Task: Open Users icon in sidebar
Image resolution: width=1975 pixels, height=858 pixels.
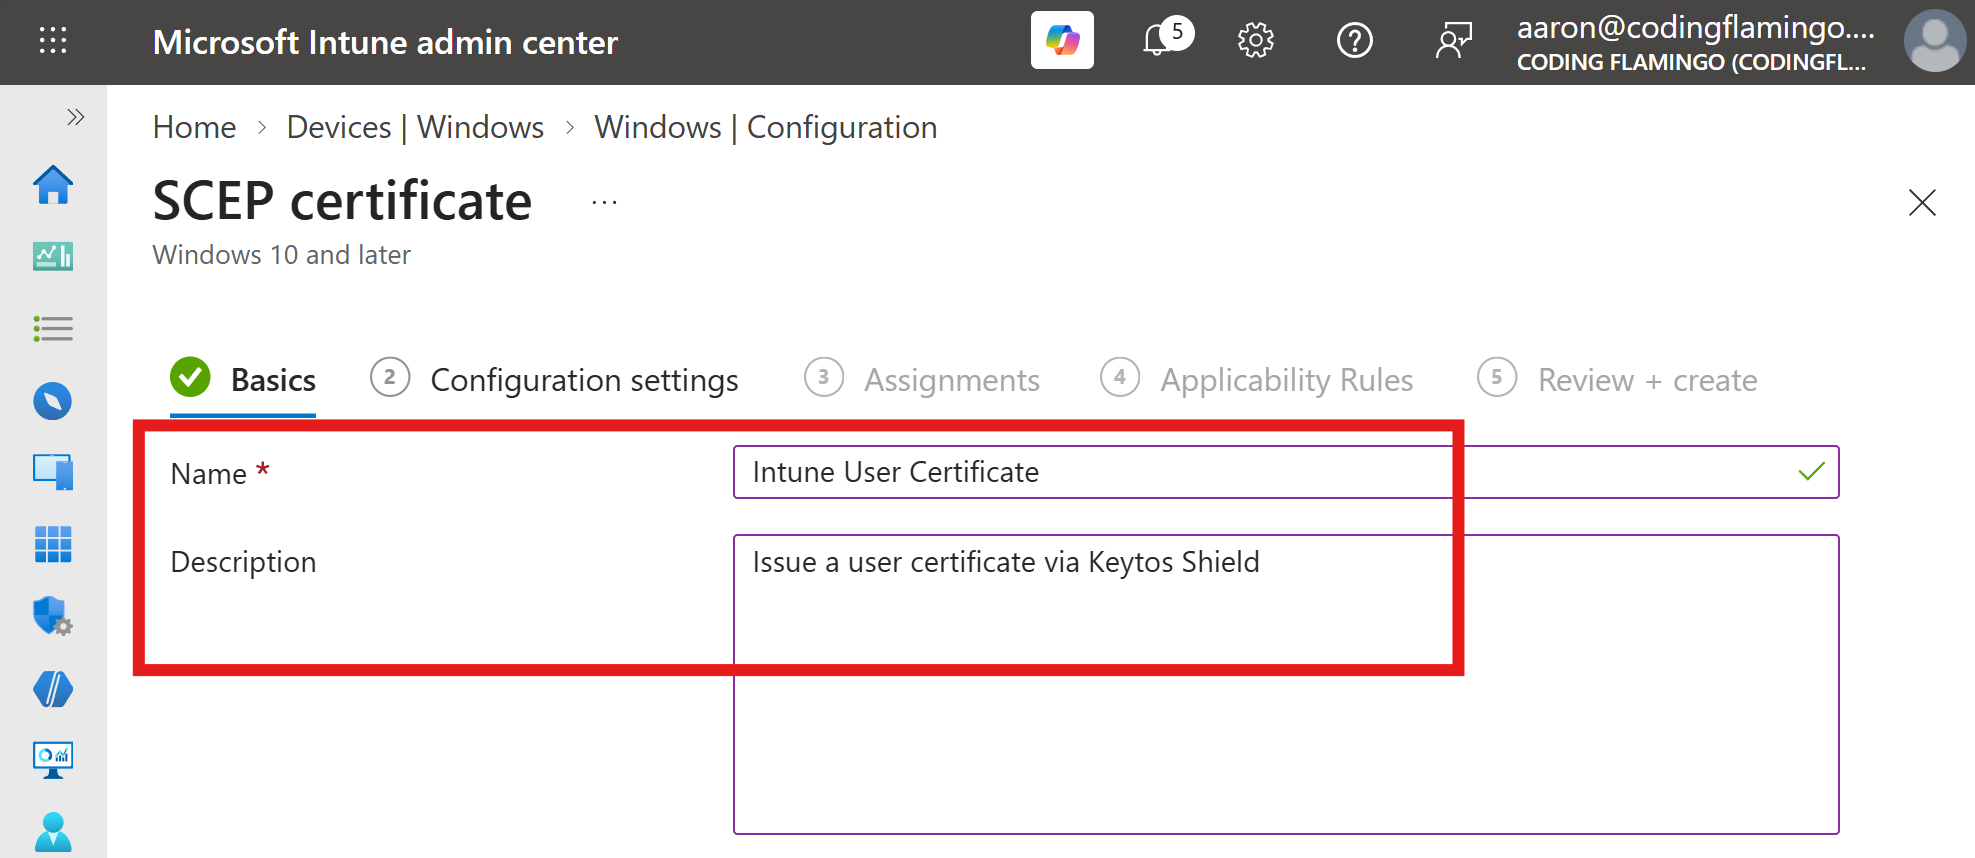Action: [x=53, y=832]
